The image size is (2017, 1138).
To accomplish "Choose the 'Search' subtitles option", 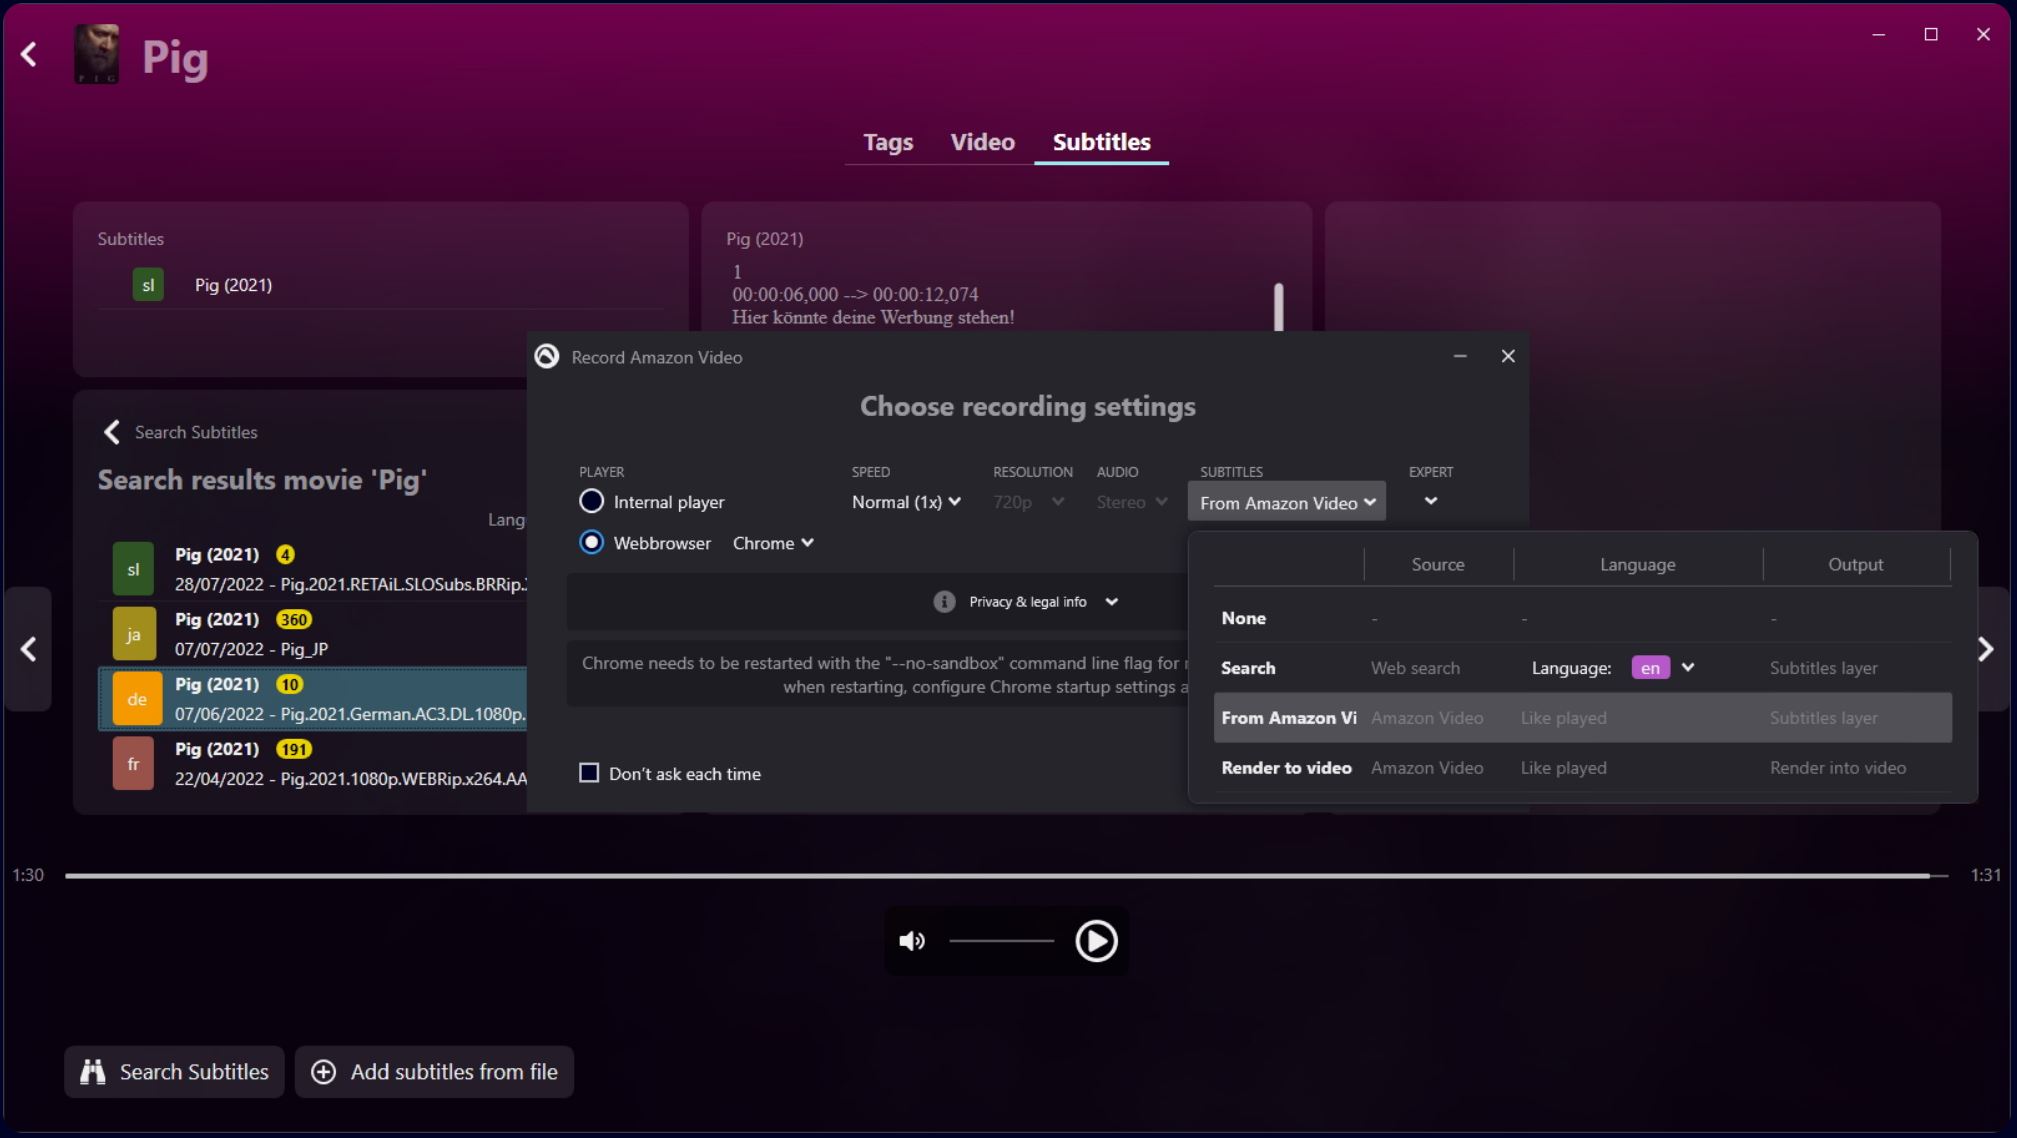I will 1582,668.
